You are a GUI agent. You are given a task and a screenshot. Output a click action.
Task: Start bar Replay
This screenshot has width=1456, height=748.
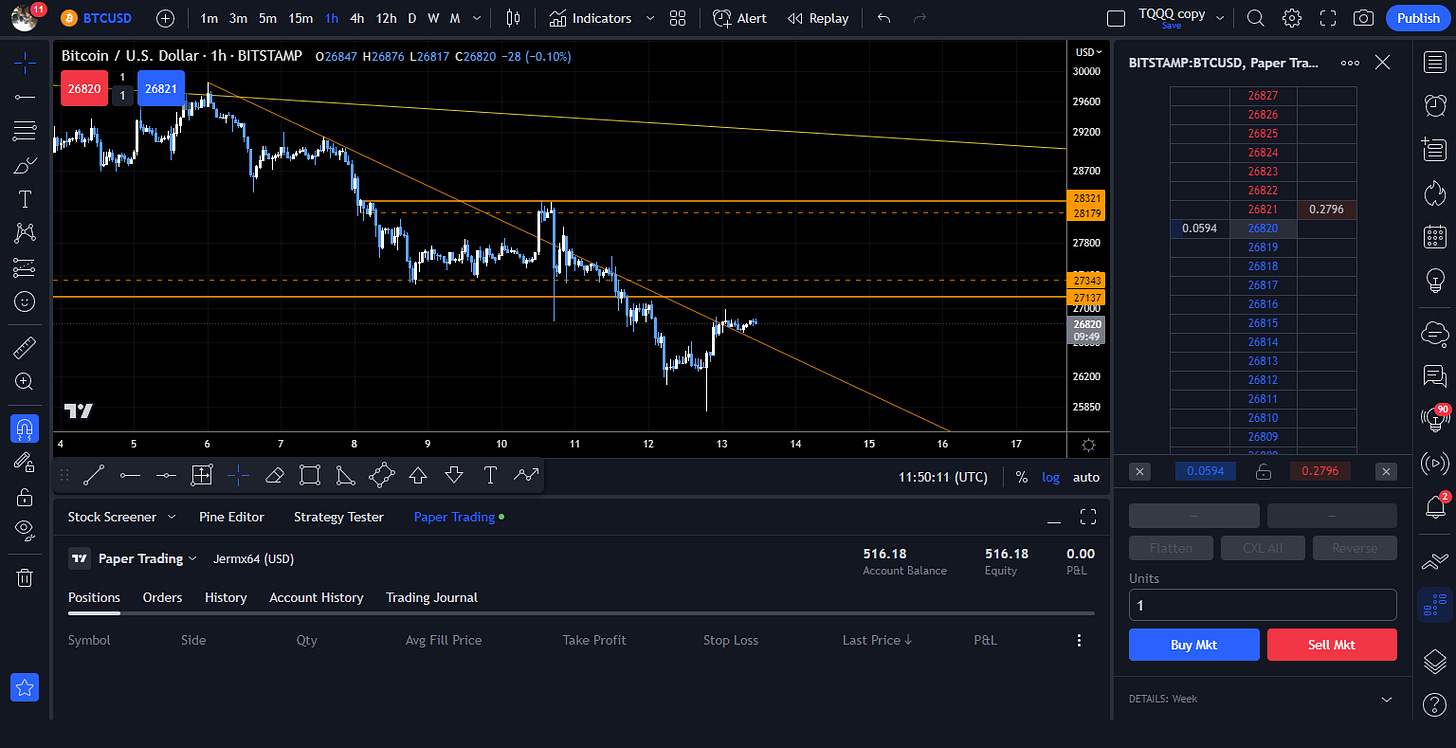click(818, 18)
